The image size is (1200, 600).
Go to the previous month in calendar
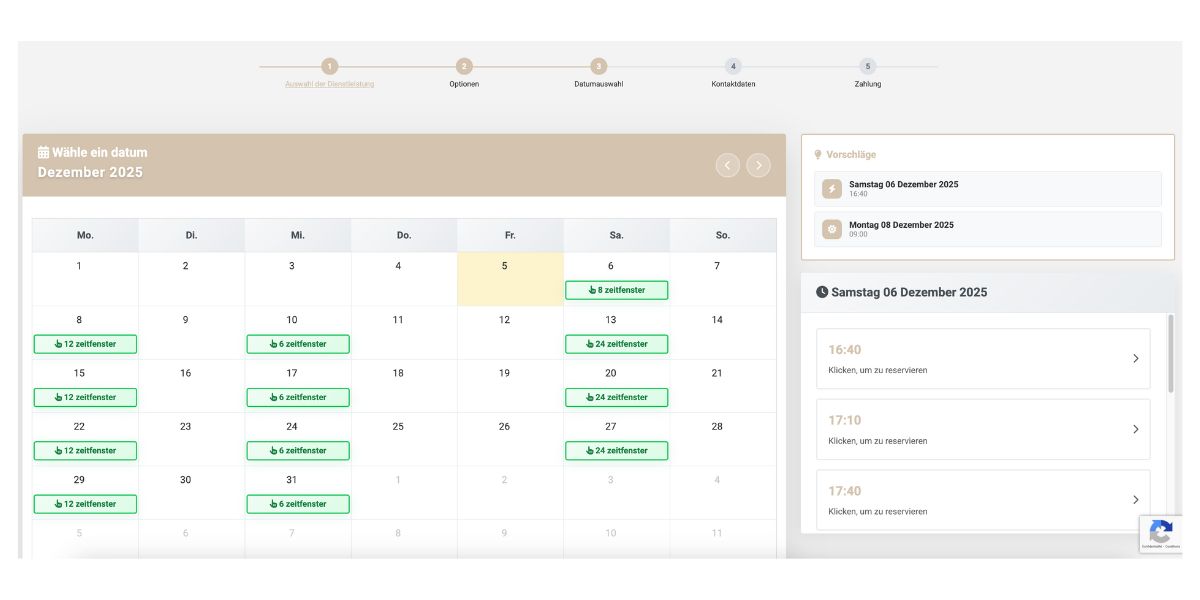point(727,165)
